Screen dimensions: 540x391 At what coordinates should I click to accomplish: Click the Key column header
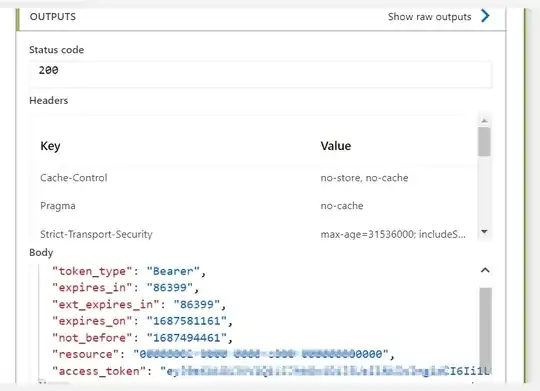point(50,146)
